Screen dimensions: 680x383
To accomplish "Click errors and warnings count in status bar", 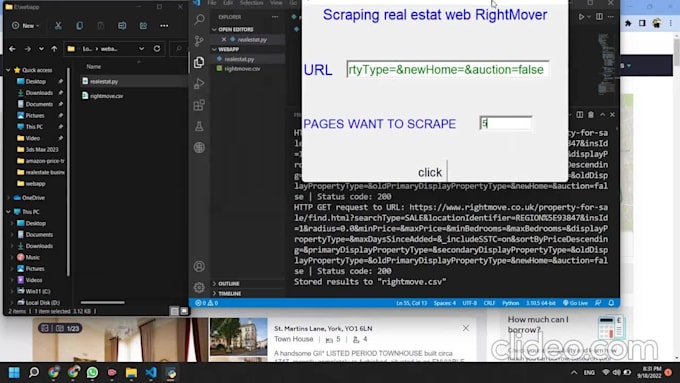I will tap(206, 303).
